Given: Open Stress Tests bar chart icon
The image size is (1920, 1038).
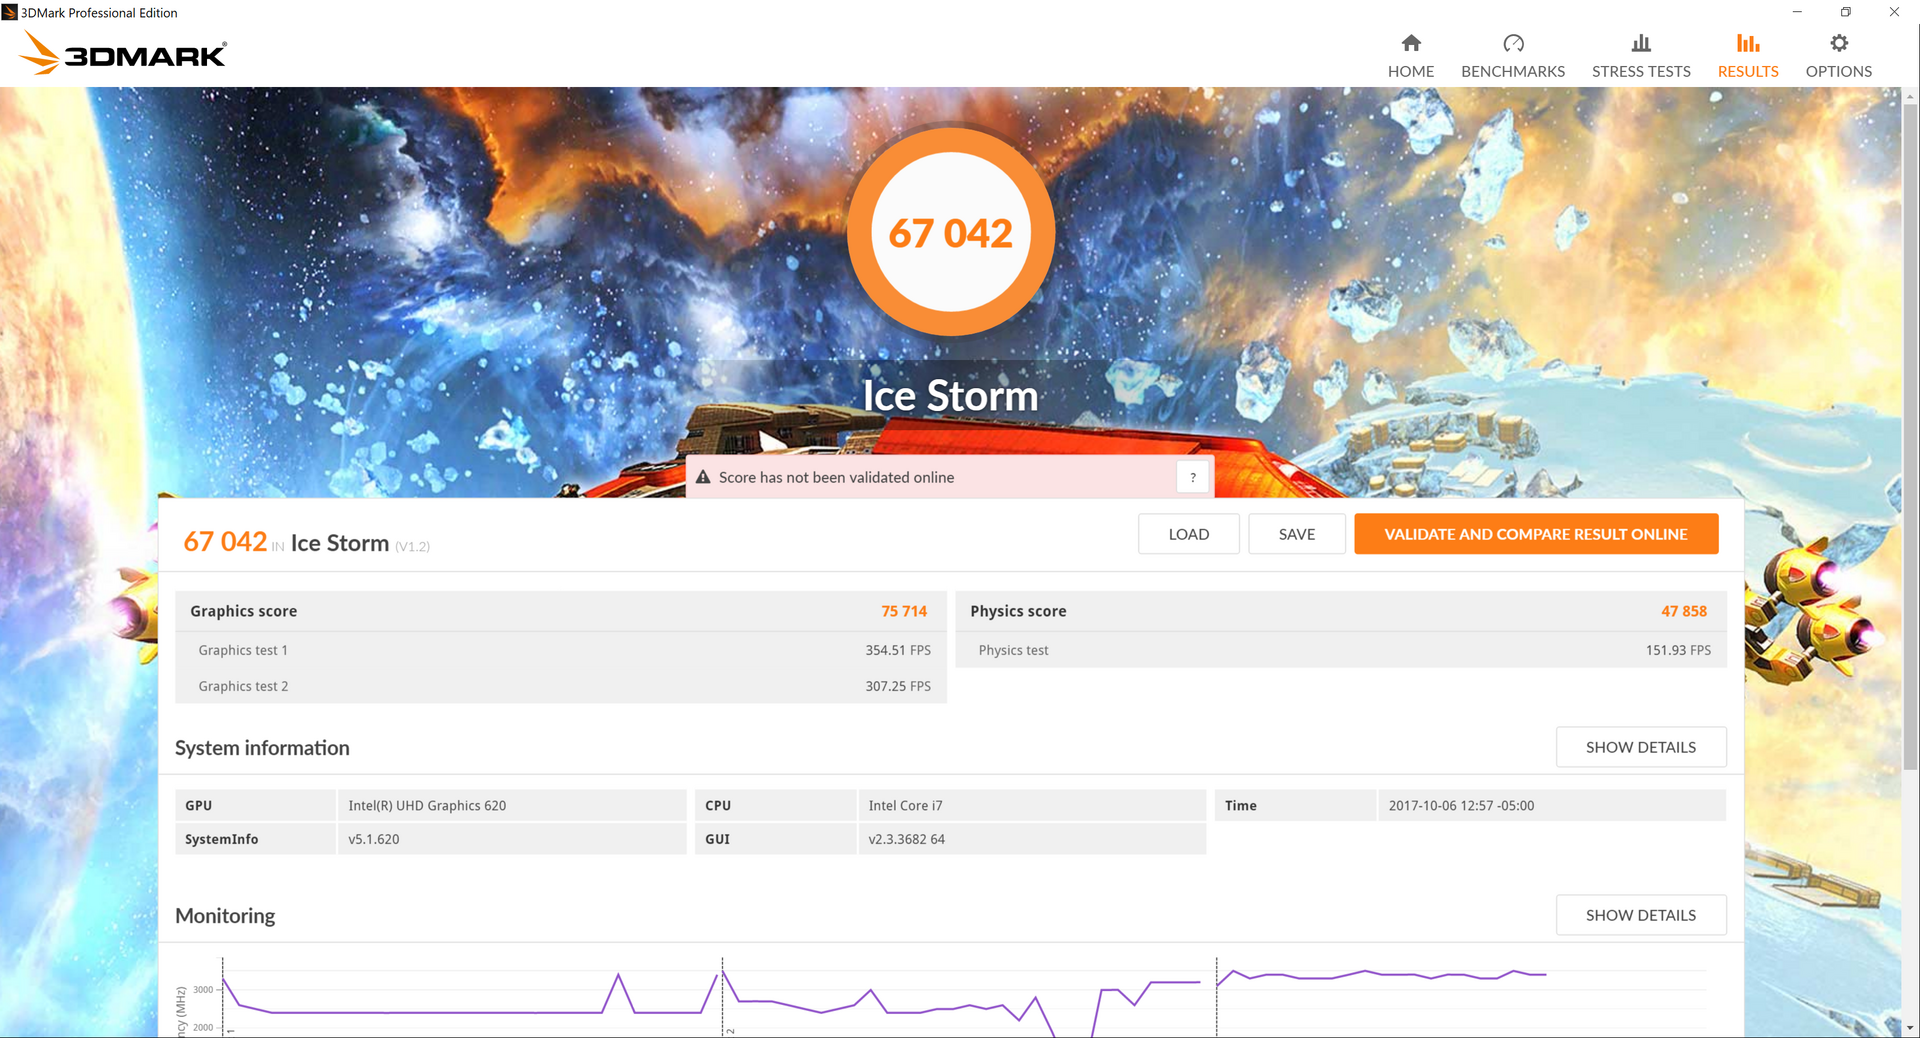Looking at the screenshot, I should click(1640, 43).
